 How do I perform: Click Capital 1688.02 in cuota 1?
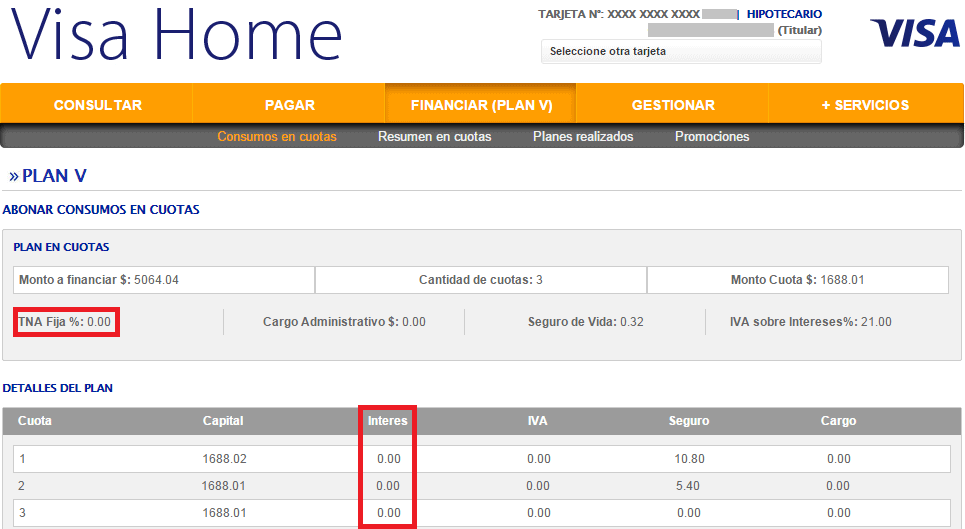[224, 459]
